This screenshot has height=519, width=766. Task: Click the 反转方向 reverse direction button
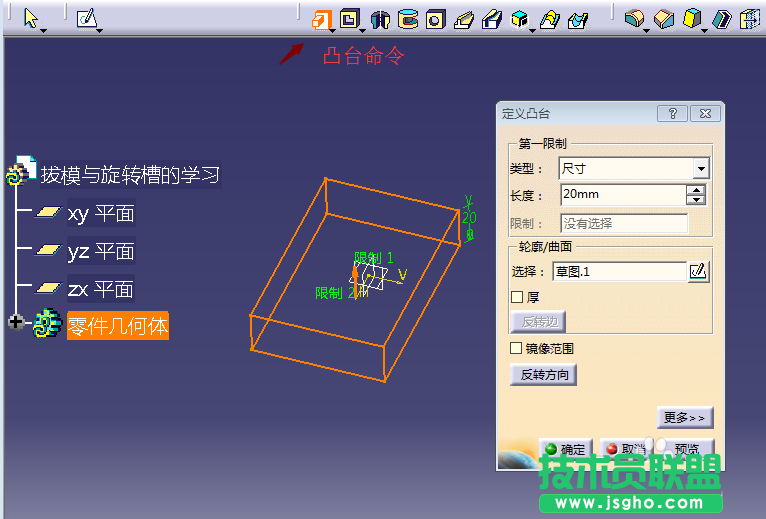point(543,375)
